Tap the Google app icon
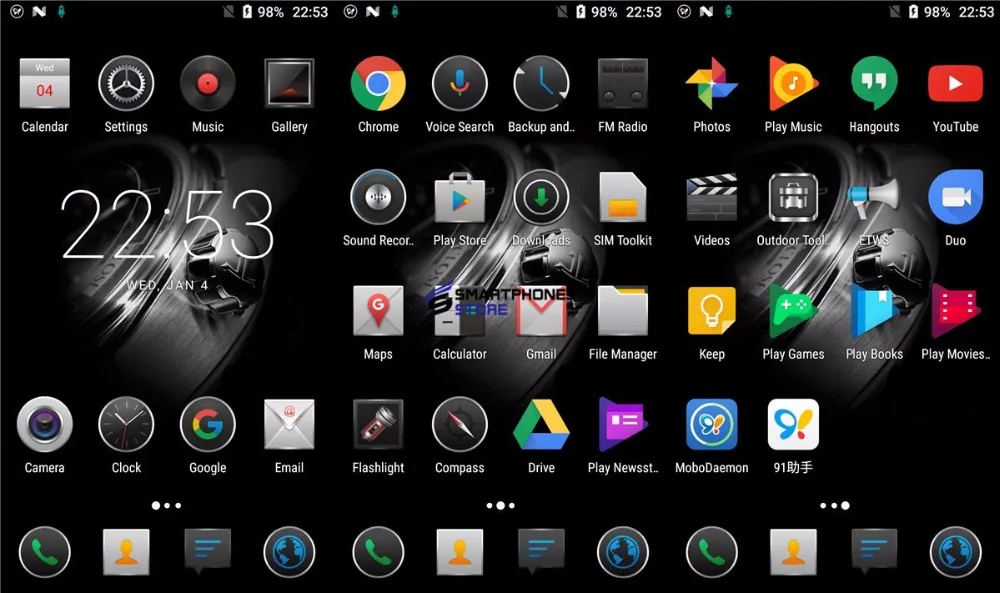The height and width of the screenshot is (593, 1000). click(208, 424)
